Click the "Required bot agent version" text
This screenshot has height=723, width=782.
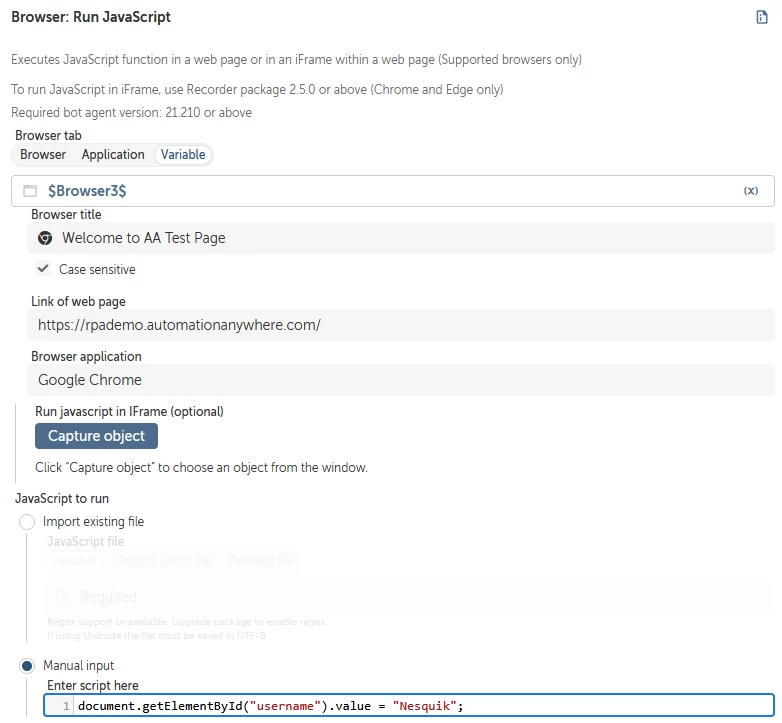[x=131, y=113]
